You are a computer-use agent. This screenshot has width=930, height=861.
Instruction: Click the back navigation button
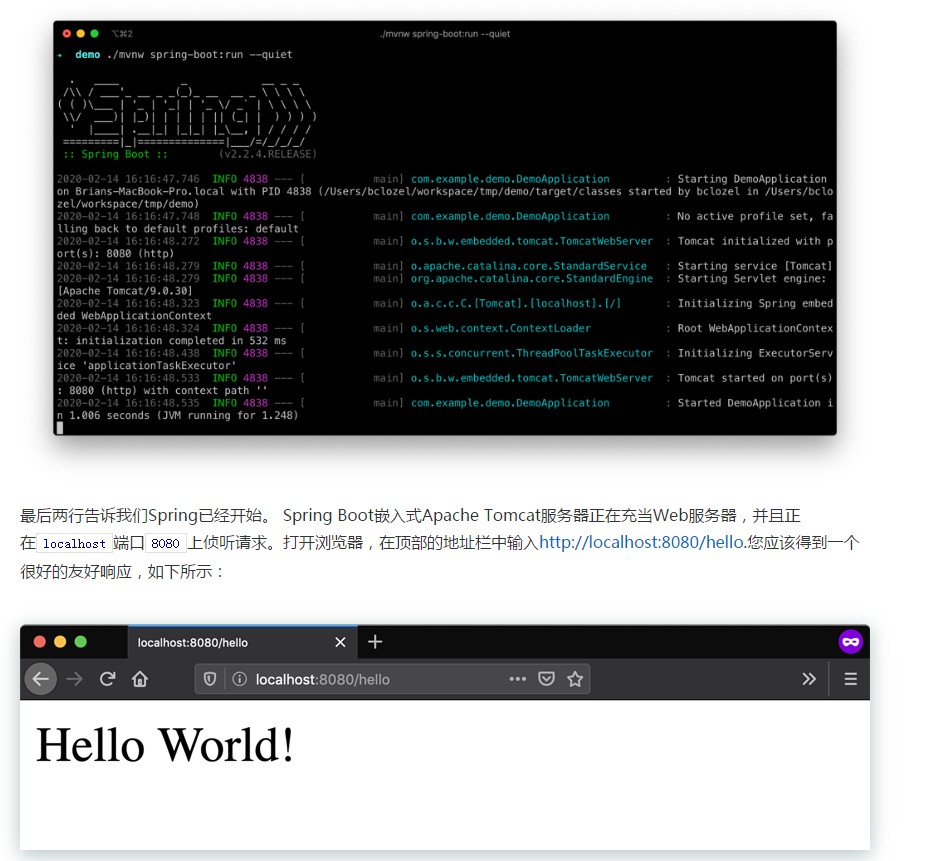pyautogui.click(x=41, y=679)
